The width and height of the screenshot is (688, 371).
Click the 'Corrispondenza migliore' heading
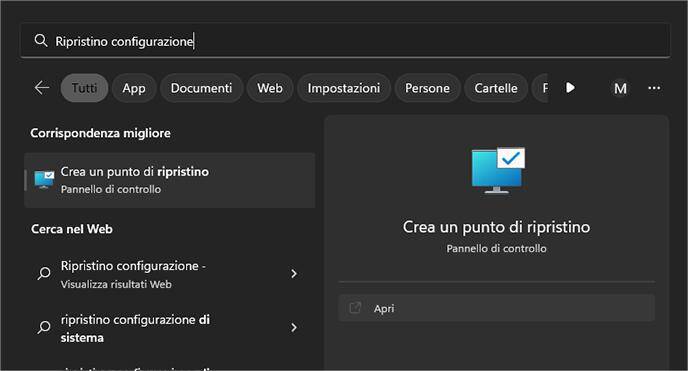point(100,133)
